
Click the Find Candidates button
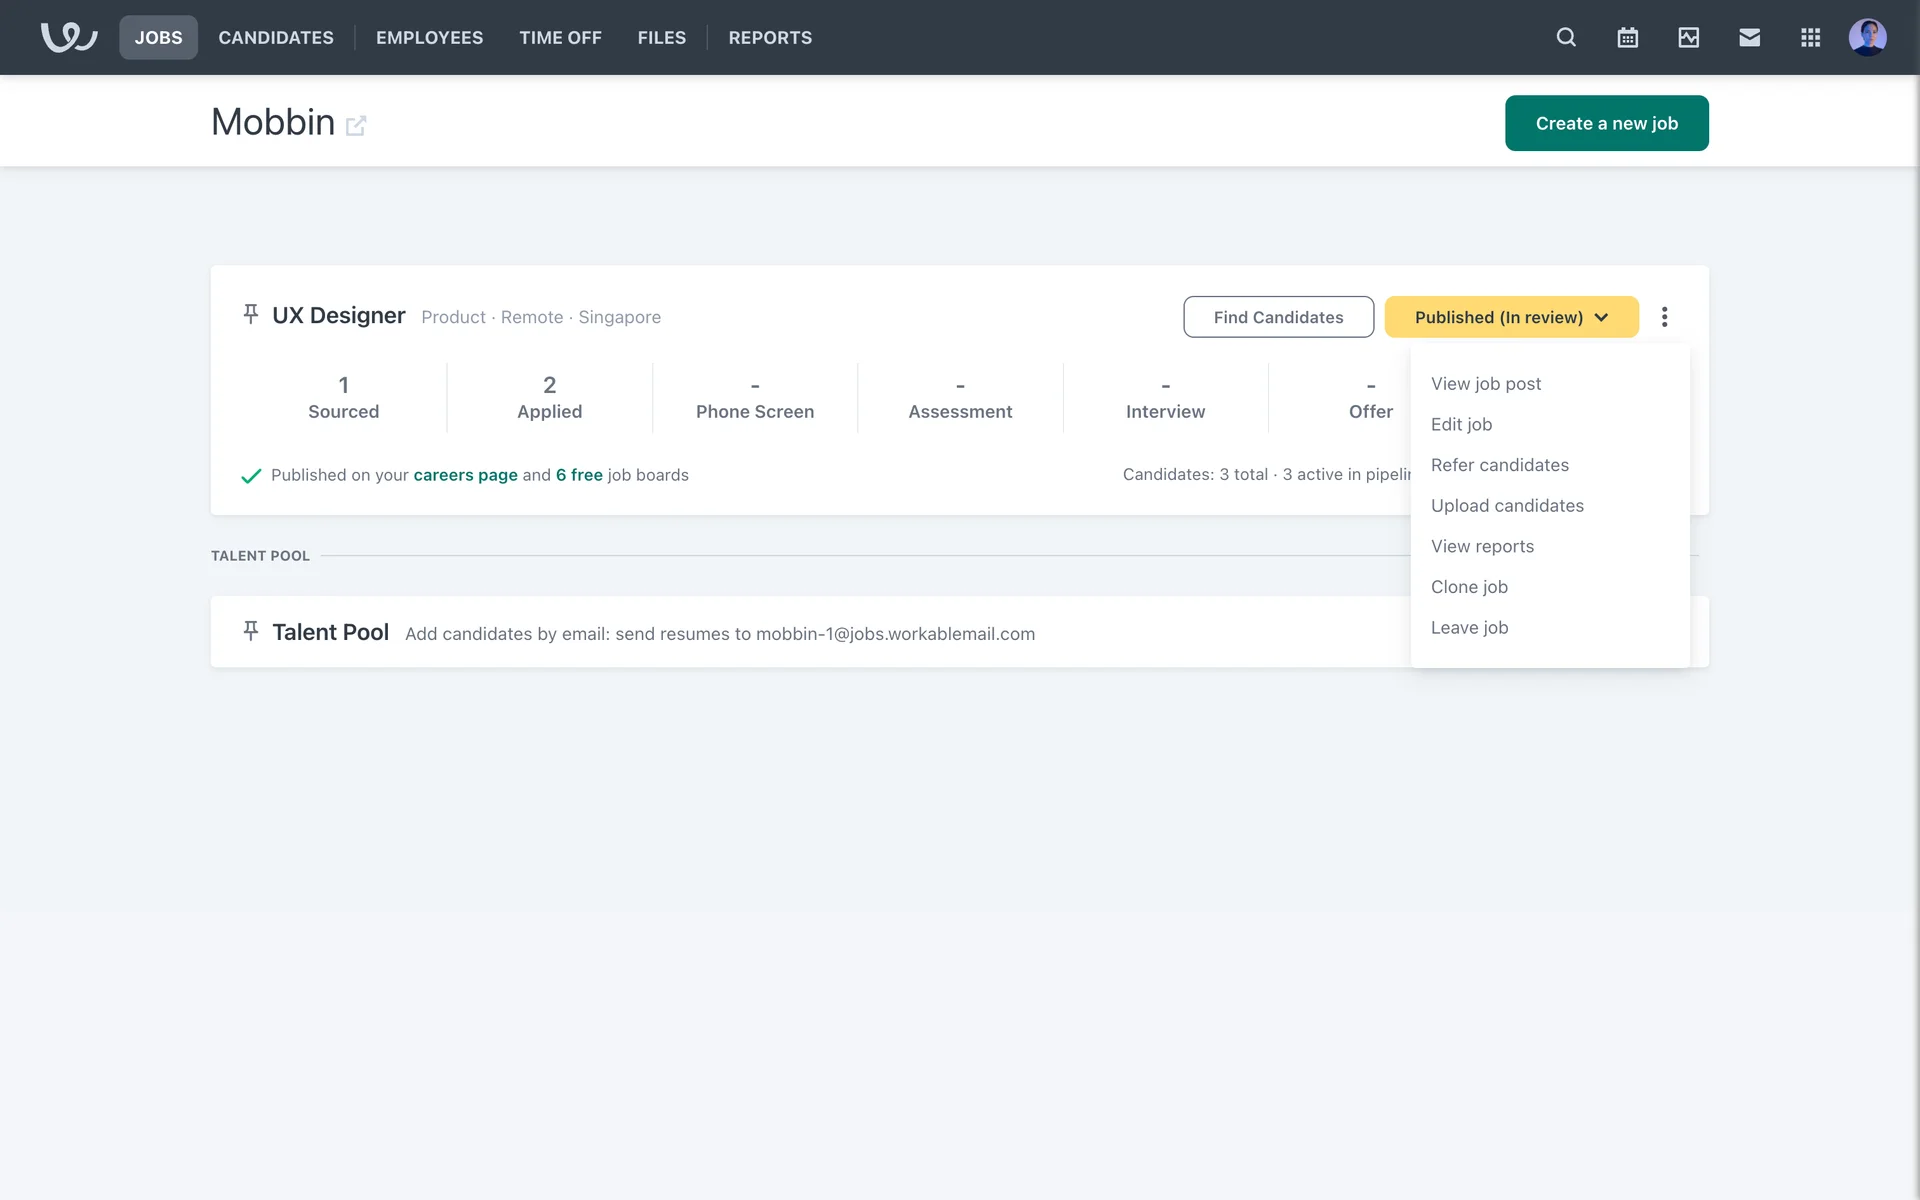pos(1278,317)
